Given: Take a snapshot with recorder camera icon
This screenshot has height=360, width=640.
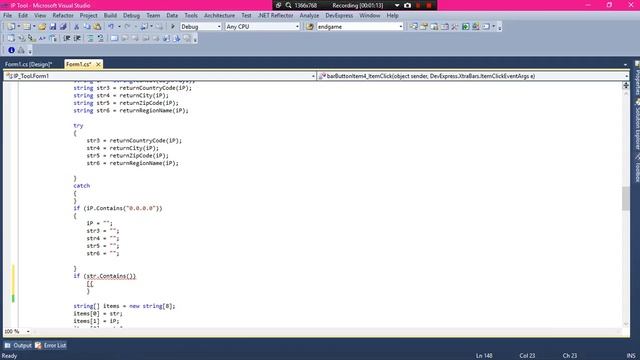Looking at the screenshot, I should click(407, 5).
